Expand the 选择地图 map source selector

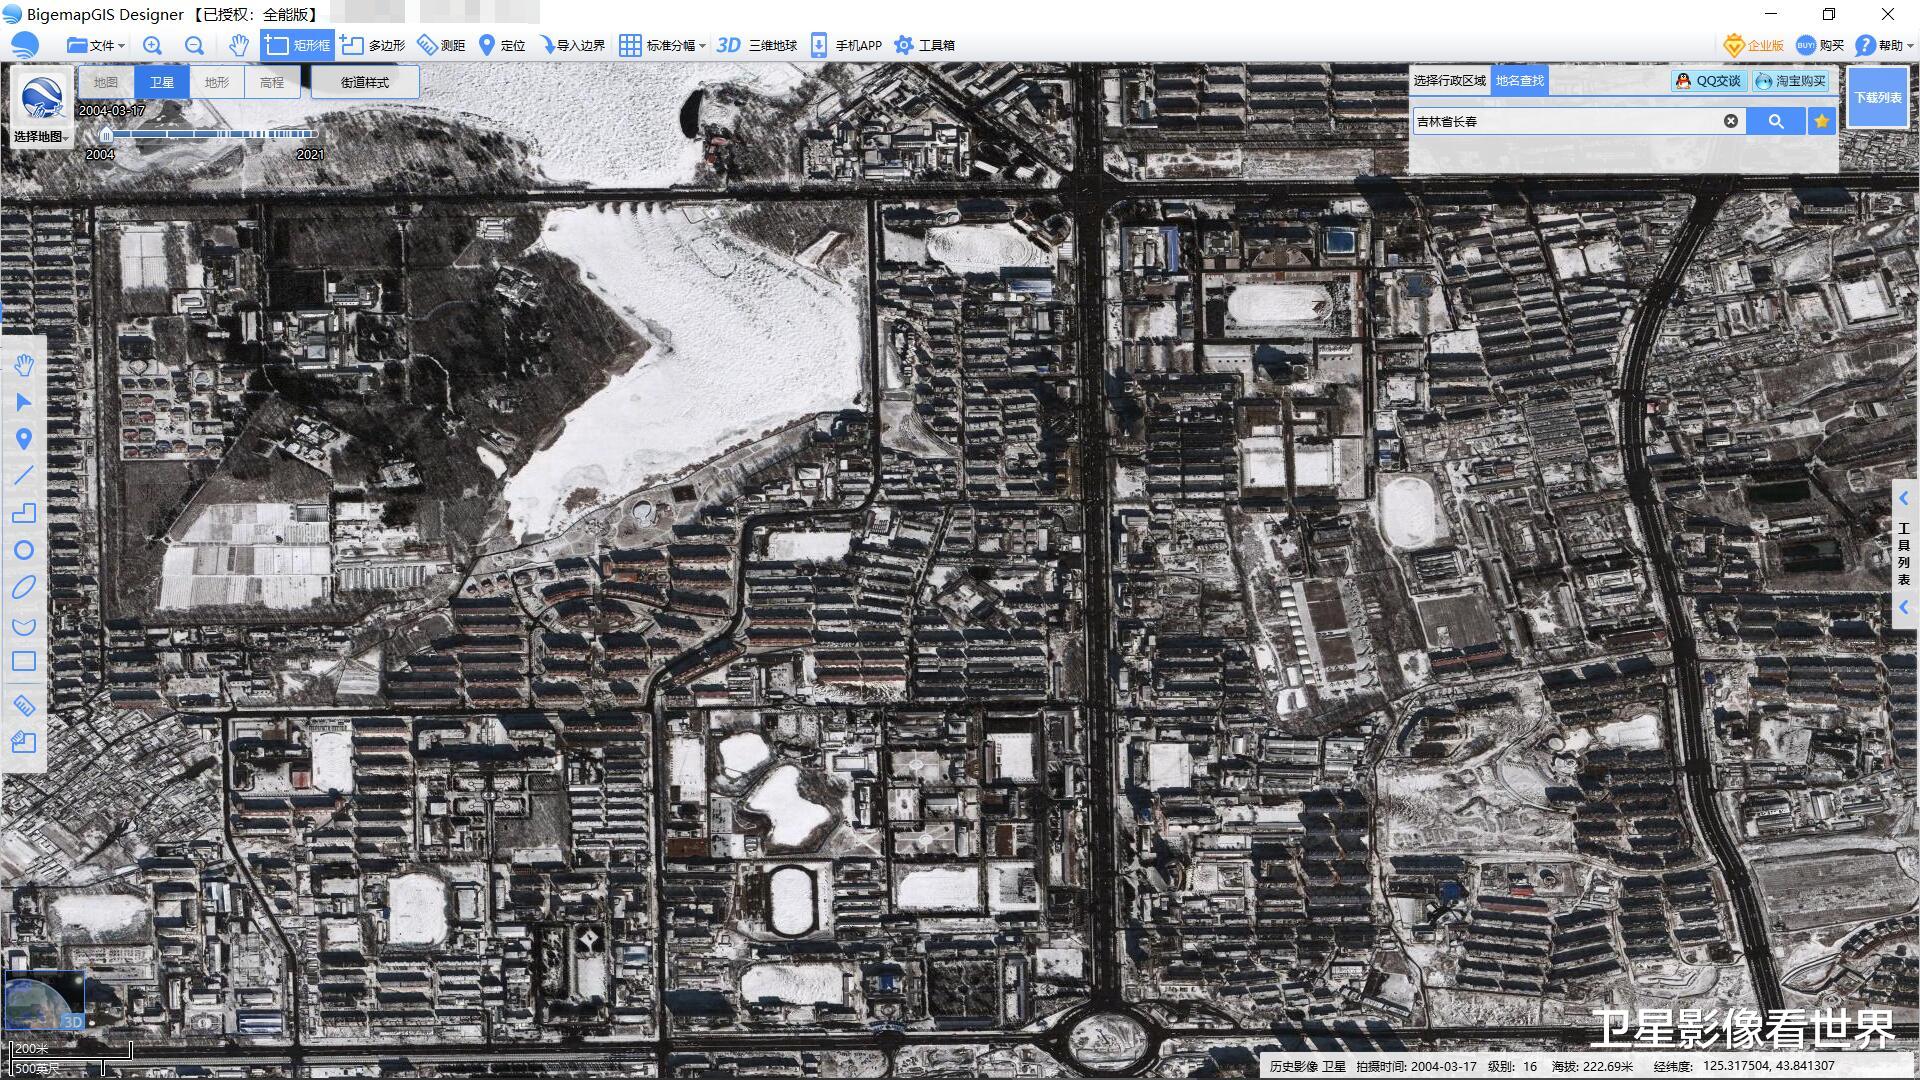(x=41, y=137)
